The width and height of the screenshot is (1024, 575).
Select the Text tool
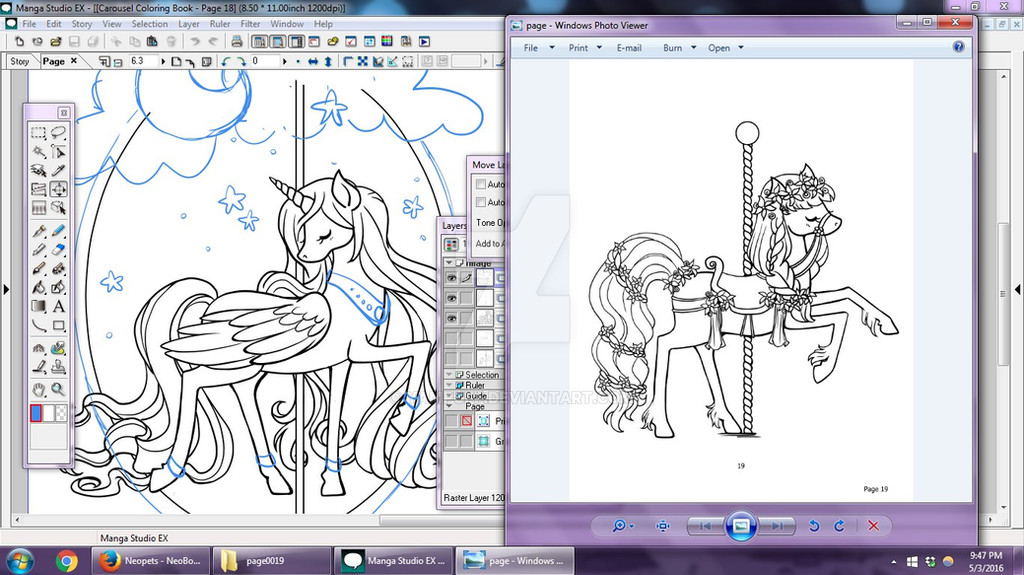pos(58,306)
